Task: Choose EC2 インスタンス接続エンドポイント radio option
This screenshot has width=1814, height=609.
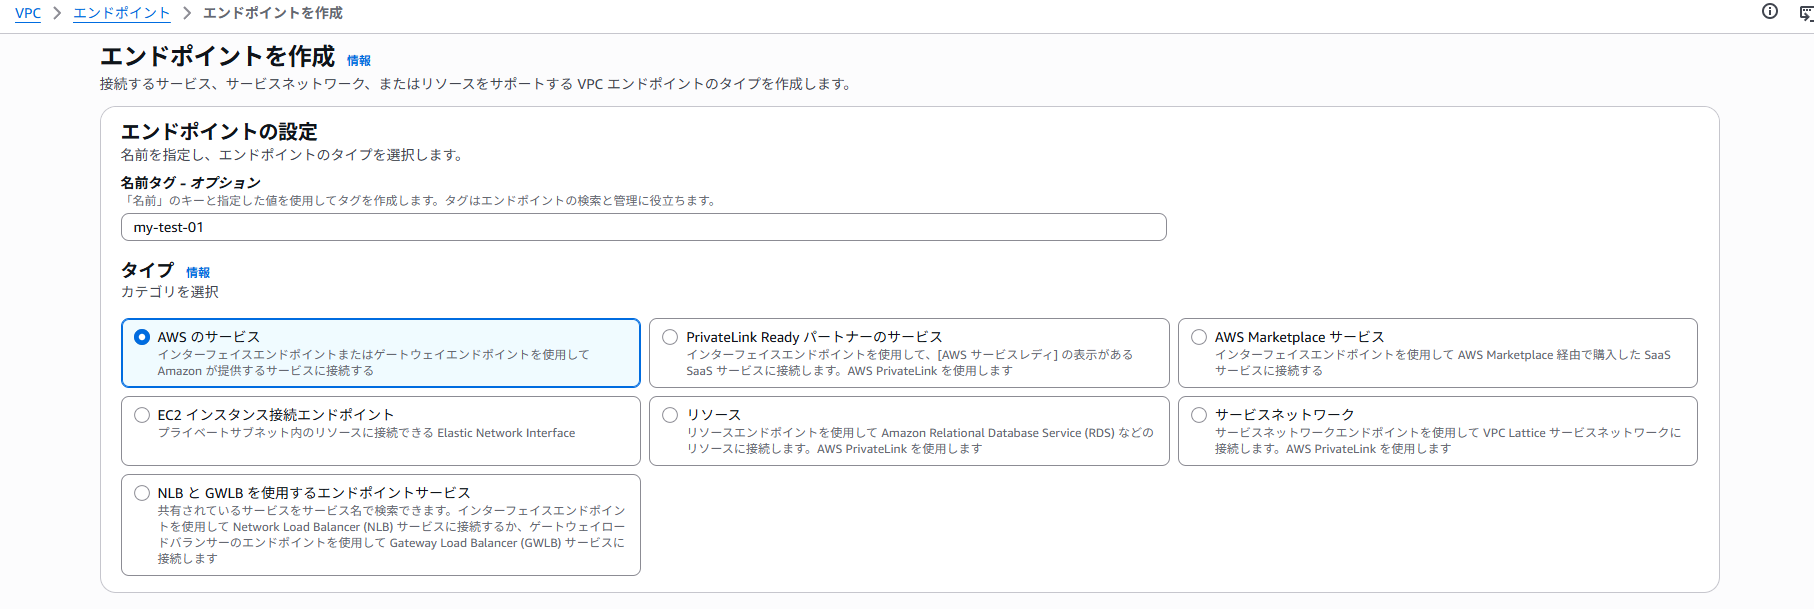Action: 142,415
